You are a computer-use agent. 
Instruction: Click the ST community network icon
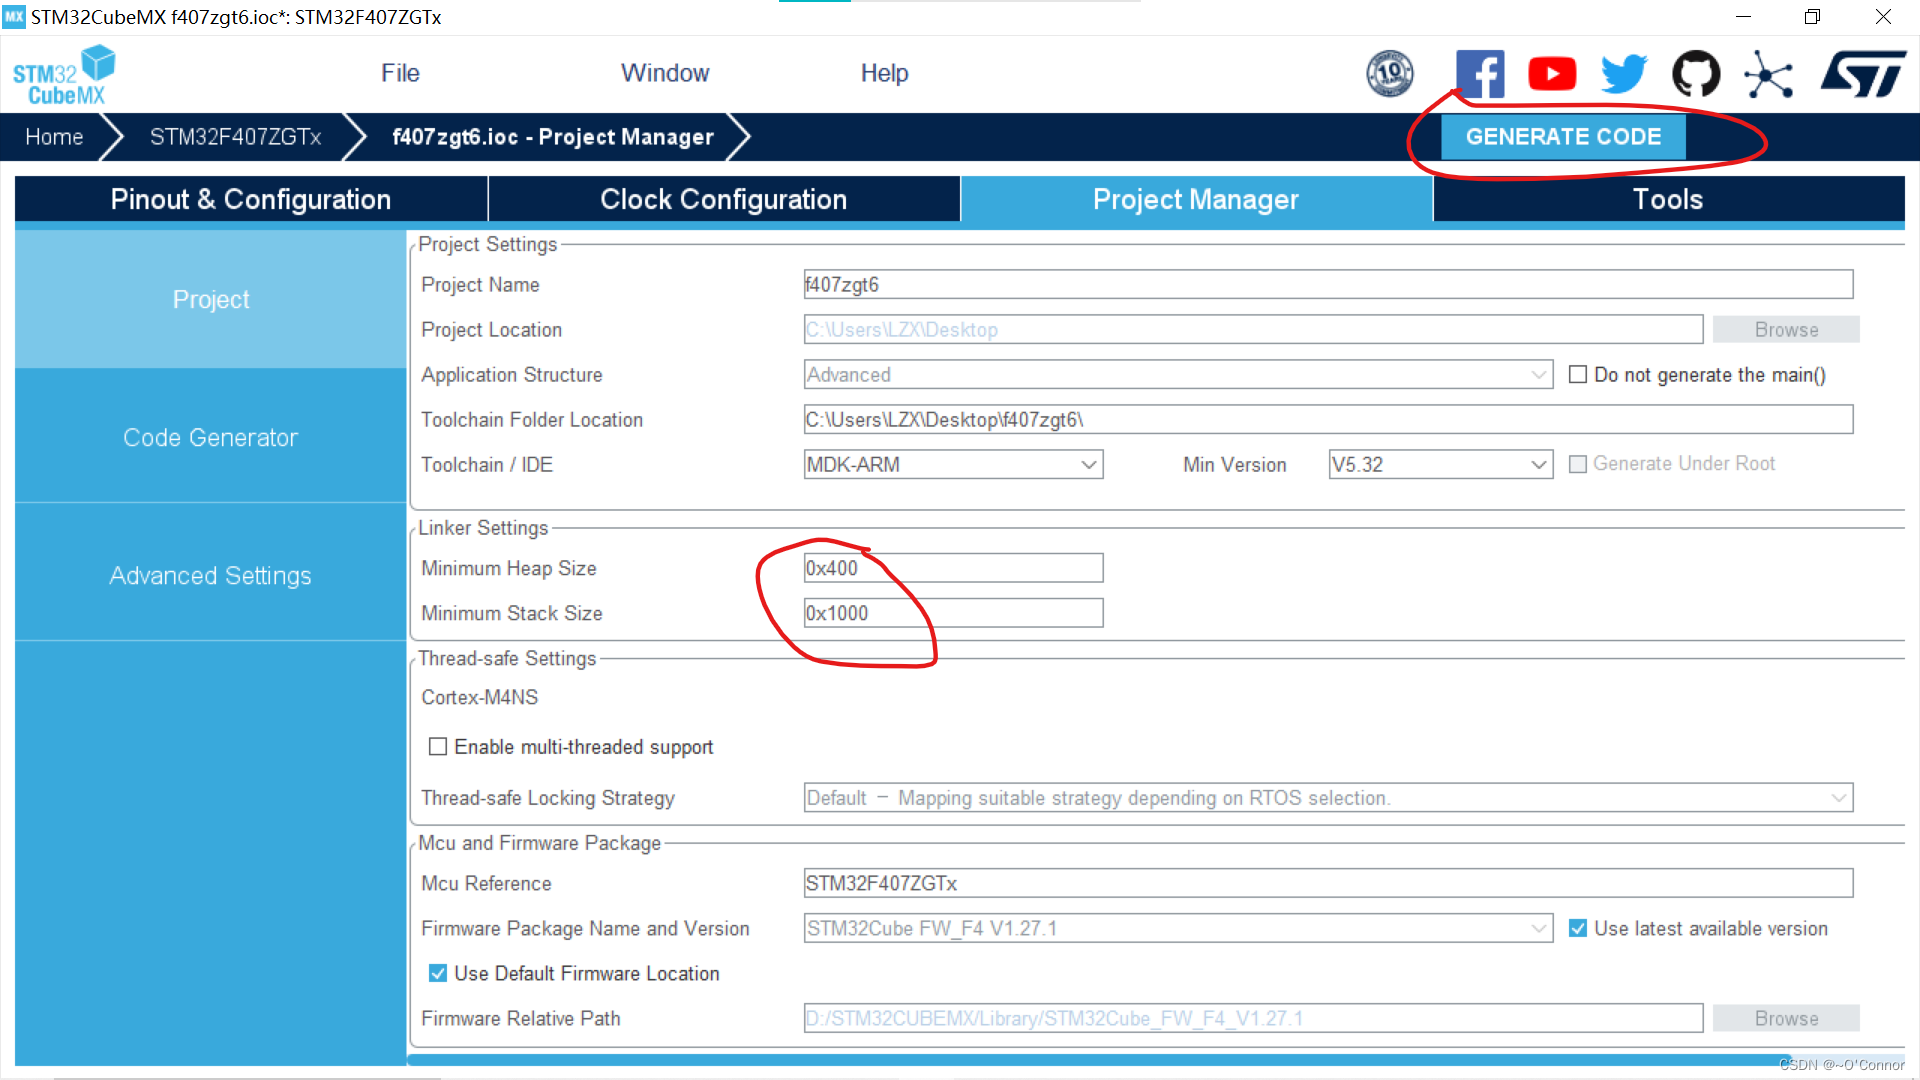click(x=1768, y=74)
